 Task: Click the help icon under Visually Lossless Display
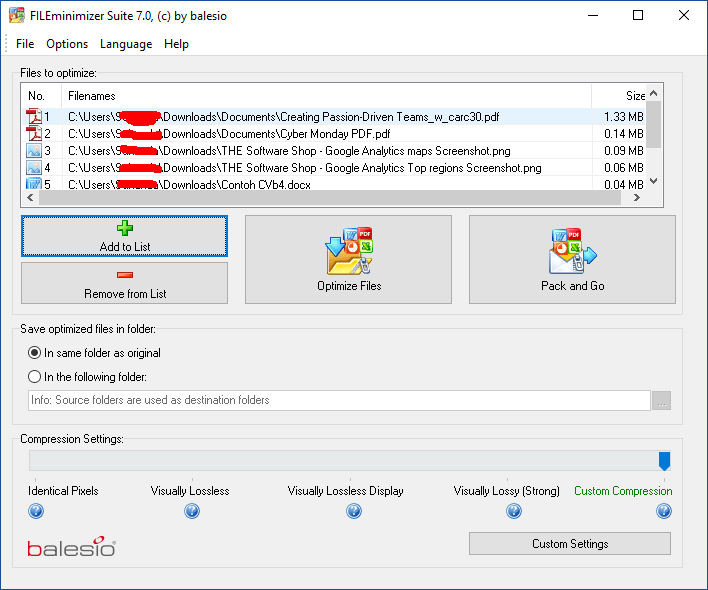coord(354,511)
